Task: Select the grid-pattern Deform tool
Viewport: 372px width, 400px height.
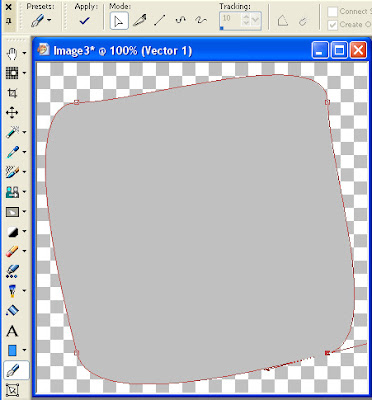Action: pyautogui.click(x=12, y=73)
